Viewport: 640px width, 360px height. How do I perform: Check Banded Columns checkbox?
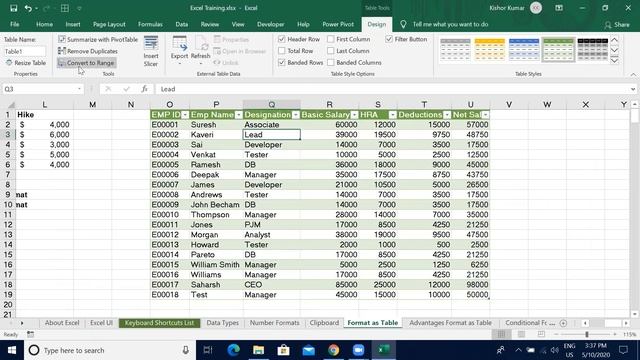[331, 62]
